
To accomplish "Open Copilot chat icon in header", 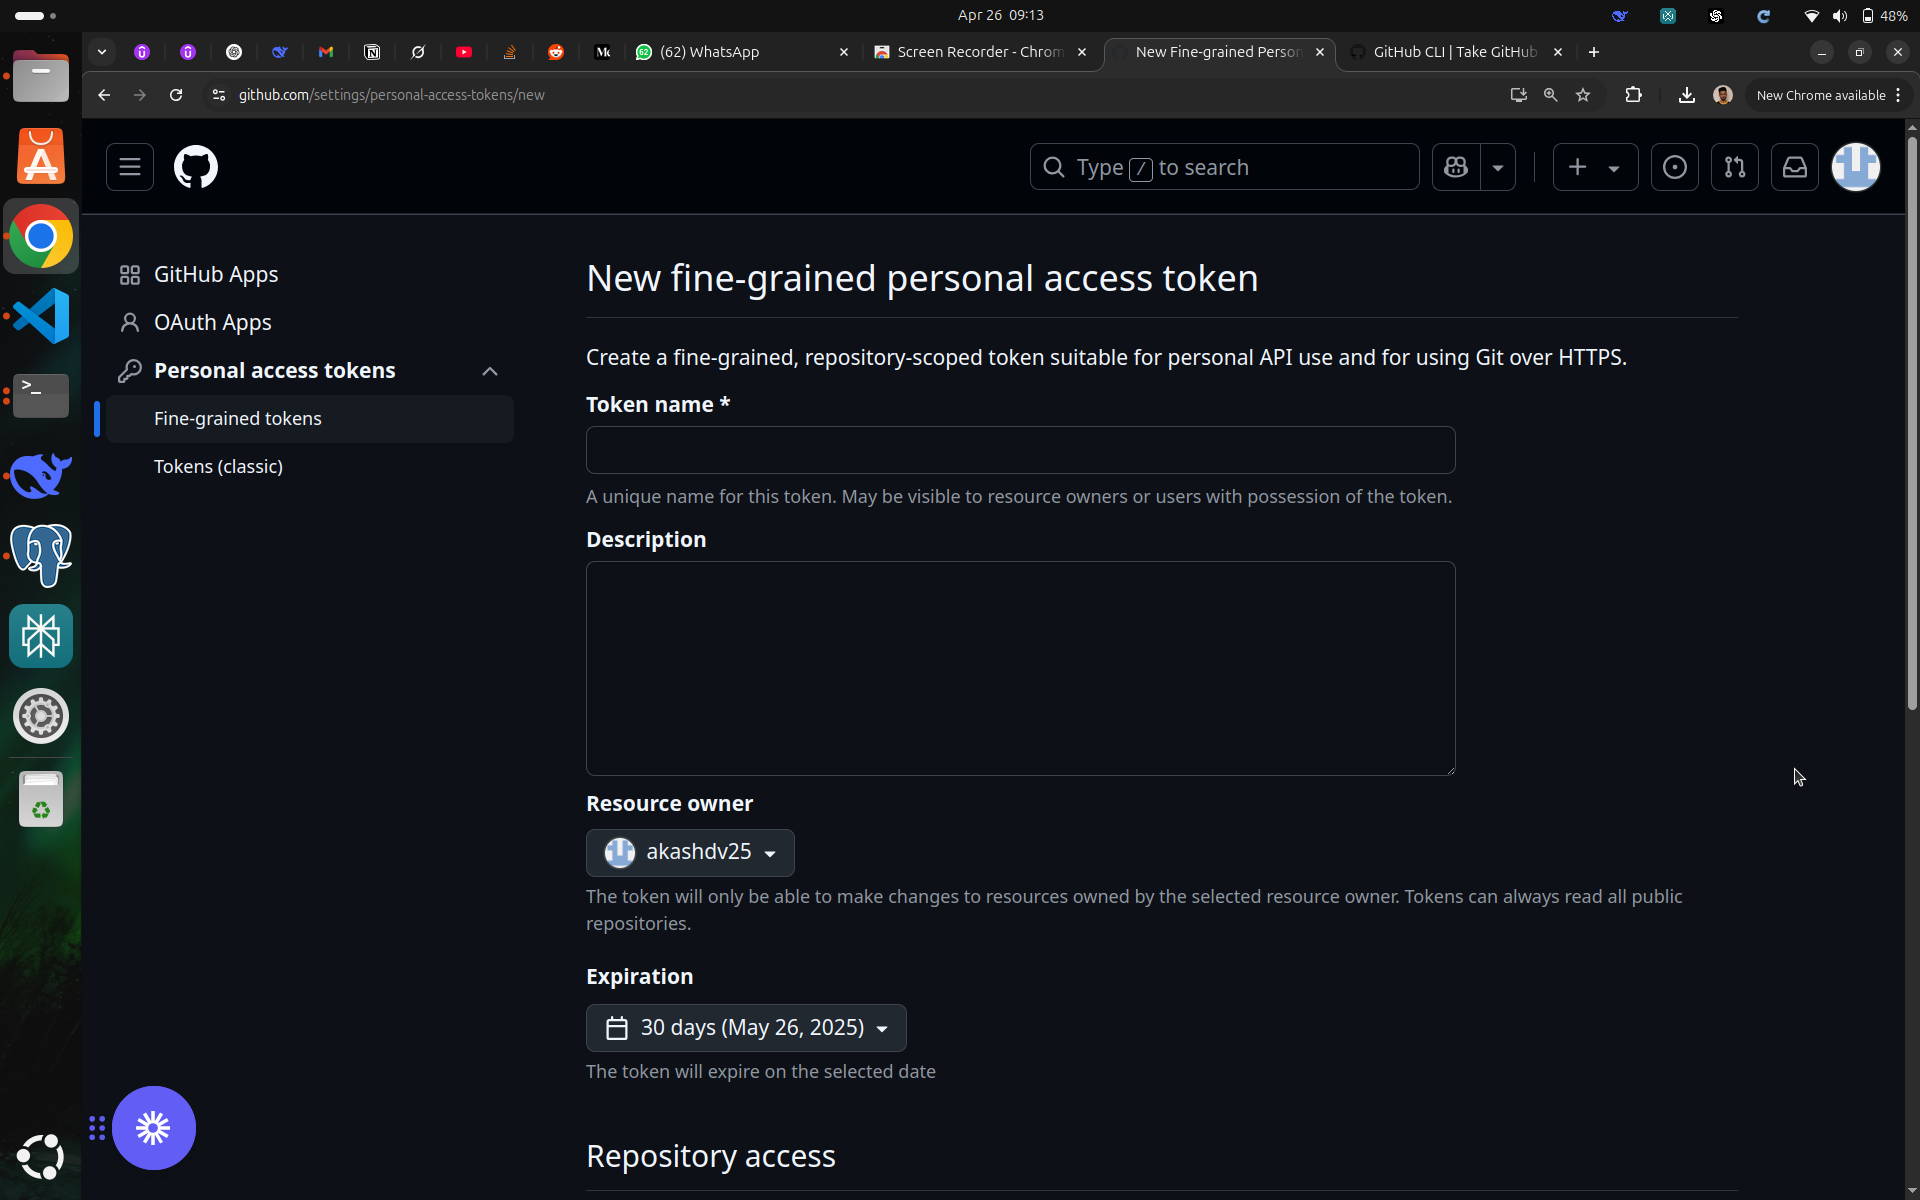I will pos(1456,167).
